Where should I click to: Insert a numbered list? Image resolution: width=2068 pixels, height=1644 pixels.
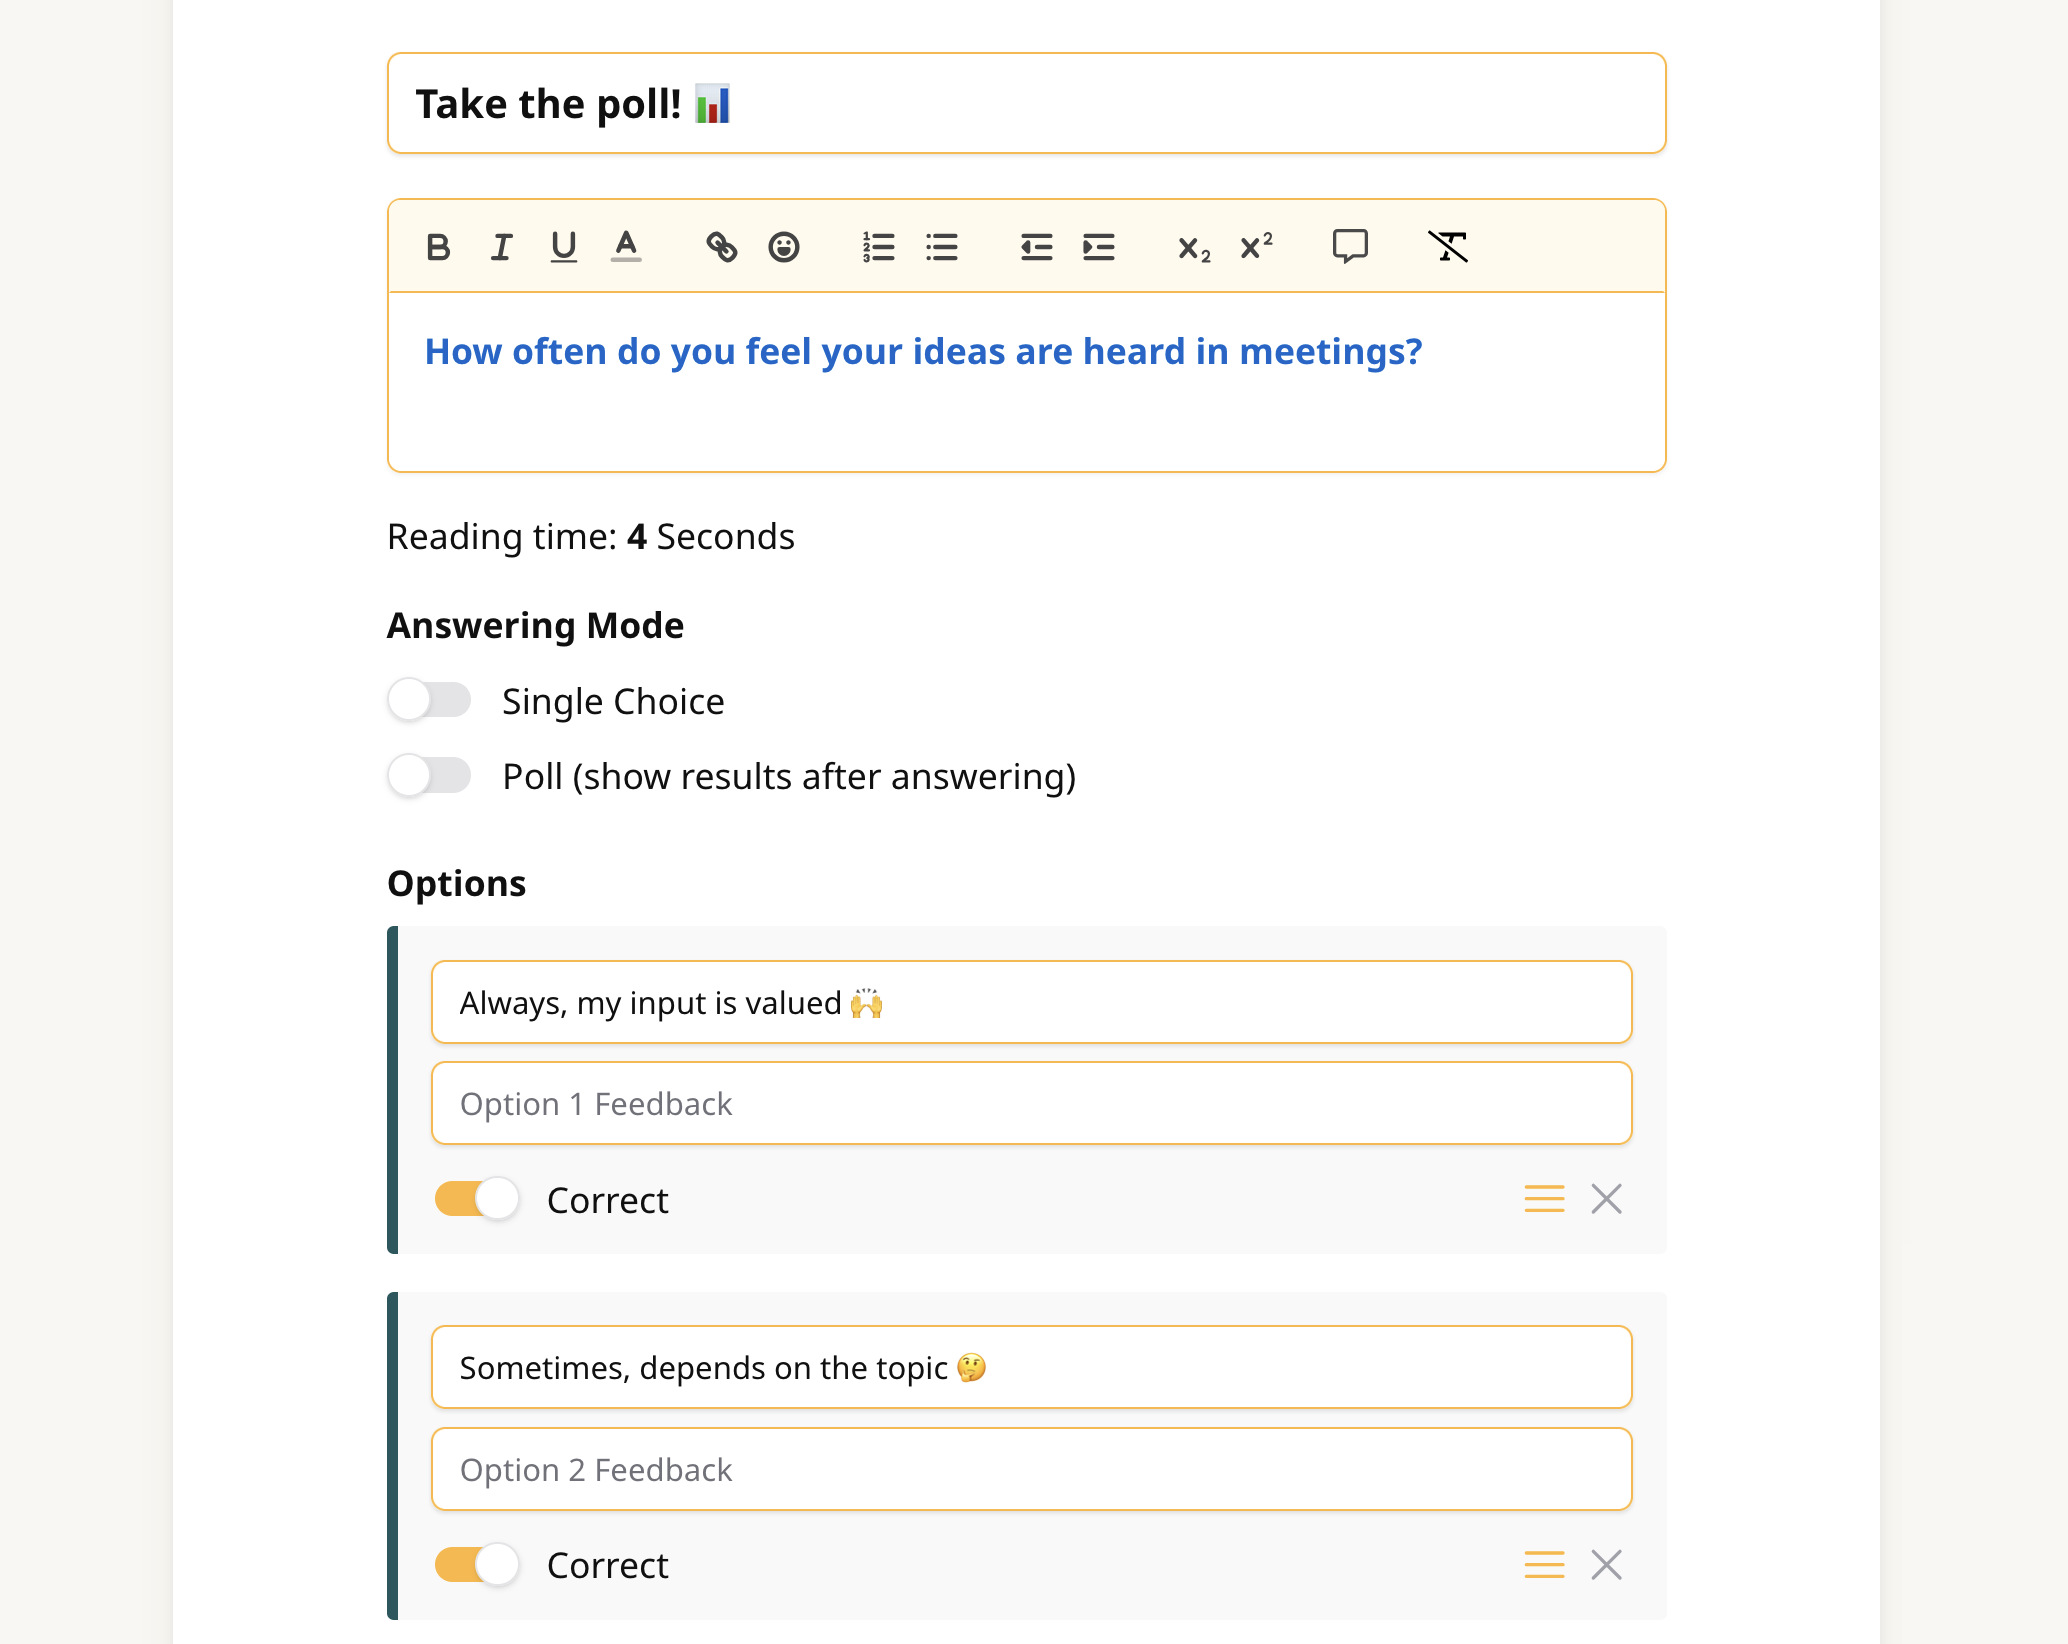coord(879,247)
